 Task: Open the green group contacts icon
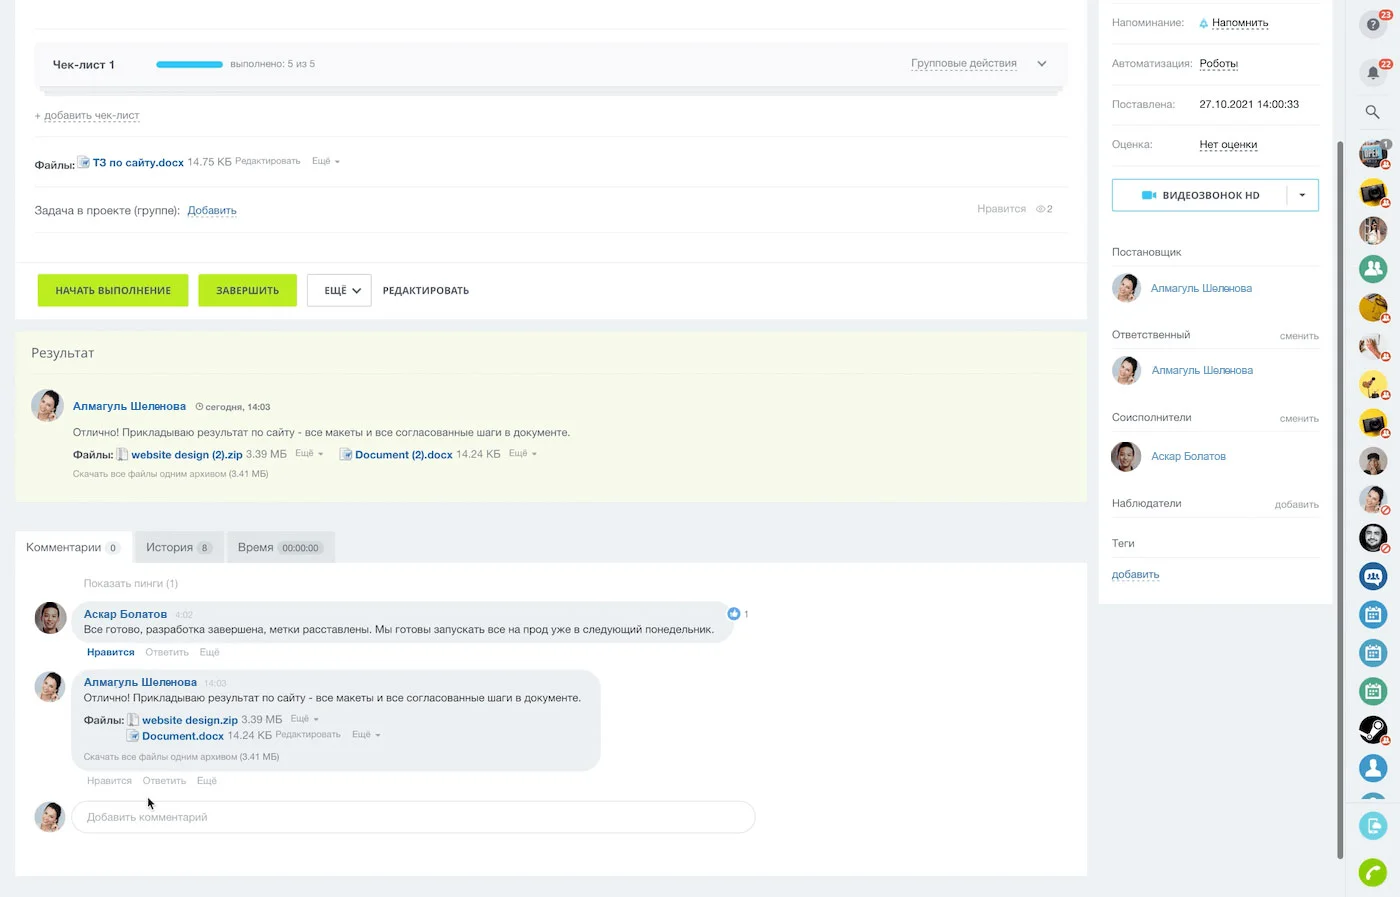click(x=1373, y=268)
